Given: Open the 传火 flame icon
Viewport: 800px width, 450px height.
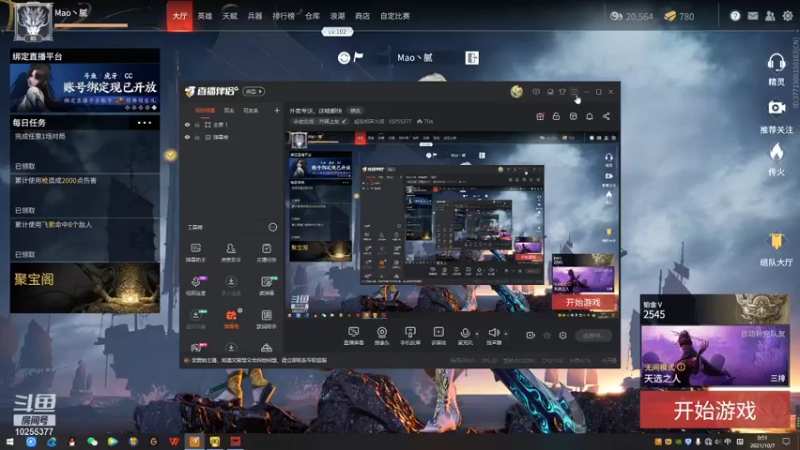Looking at the screenshot, I should (x=776, y=152).
